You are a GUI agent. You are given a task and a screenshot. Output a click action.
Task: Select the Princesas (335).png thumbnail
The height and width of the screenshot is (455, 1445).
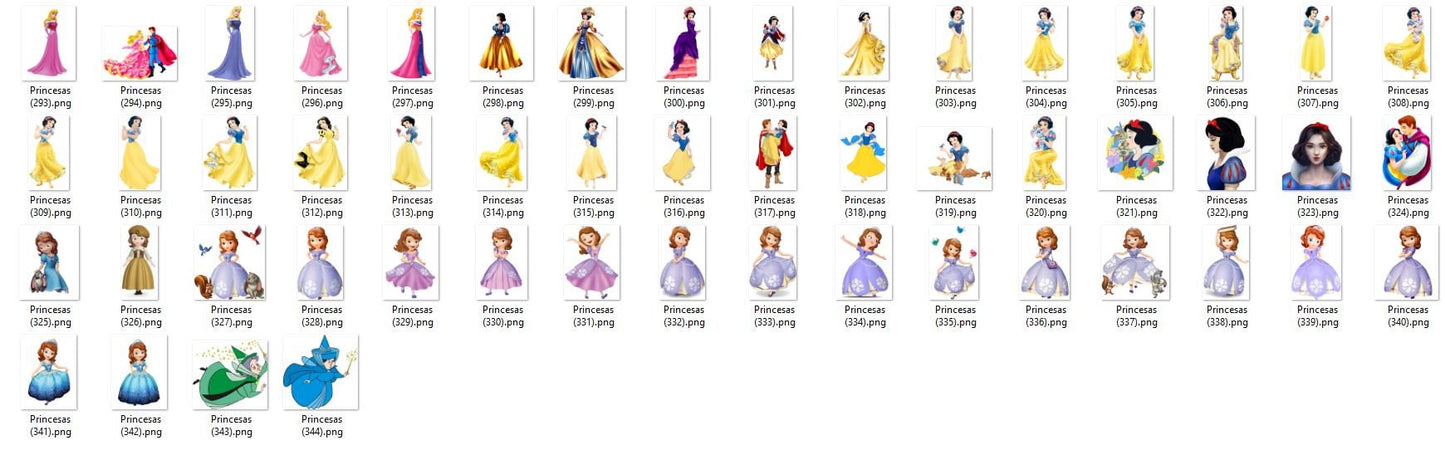(954, 262)
